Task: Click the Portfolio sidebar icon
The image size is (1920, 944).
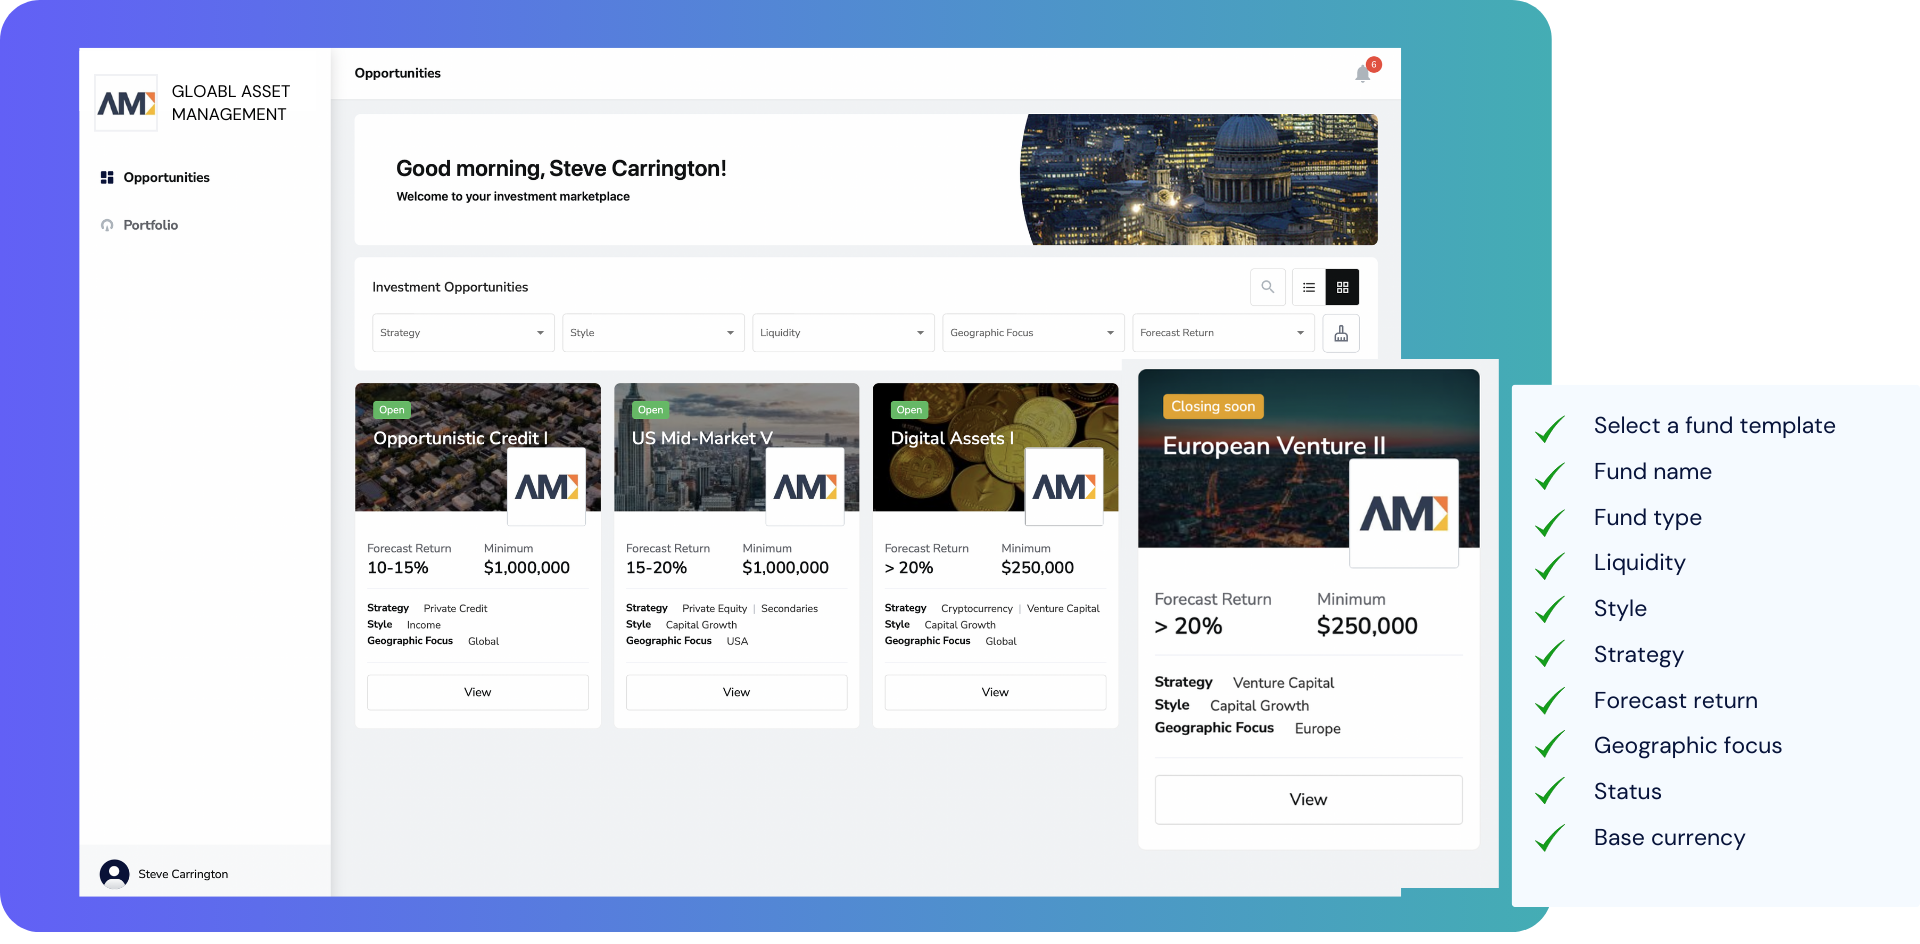Action: pos(107,225)
